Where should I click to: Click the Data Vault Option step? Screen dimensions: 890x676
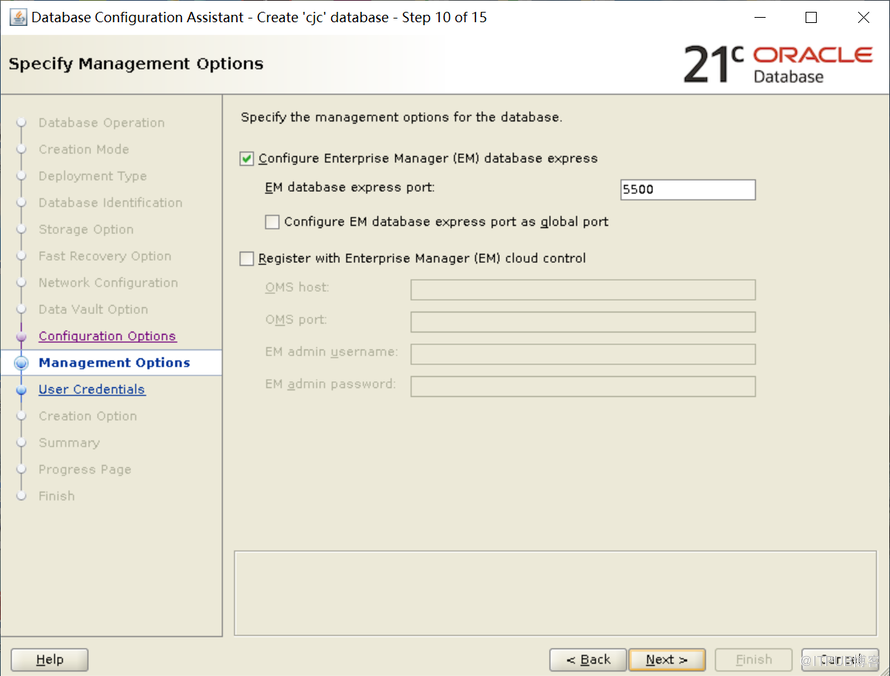point(93,309)
